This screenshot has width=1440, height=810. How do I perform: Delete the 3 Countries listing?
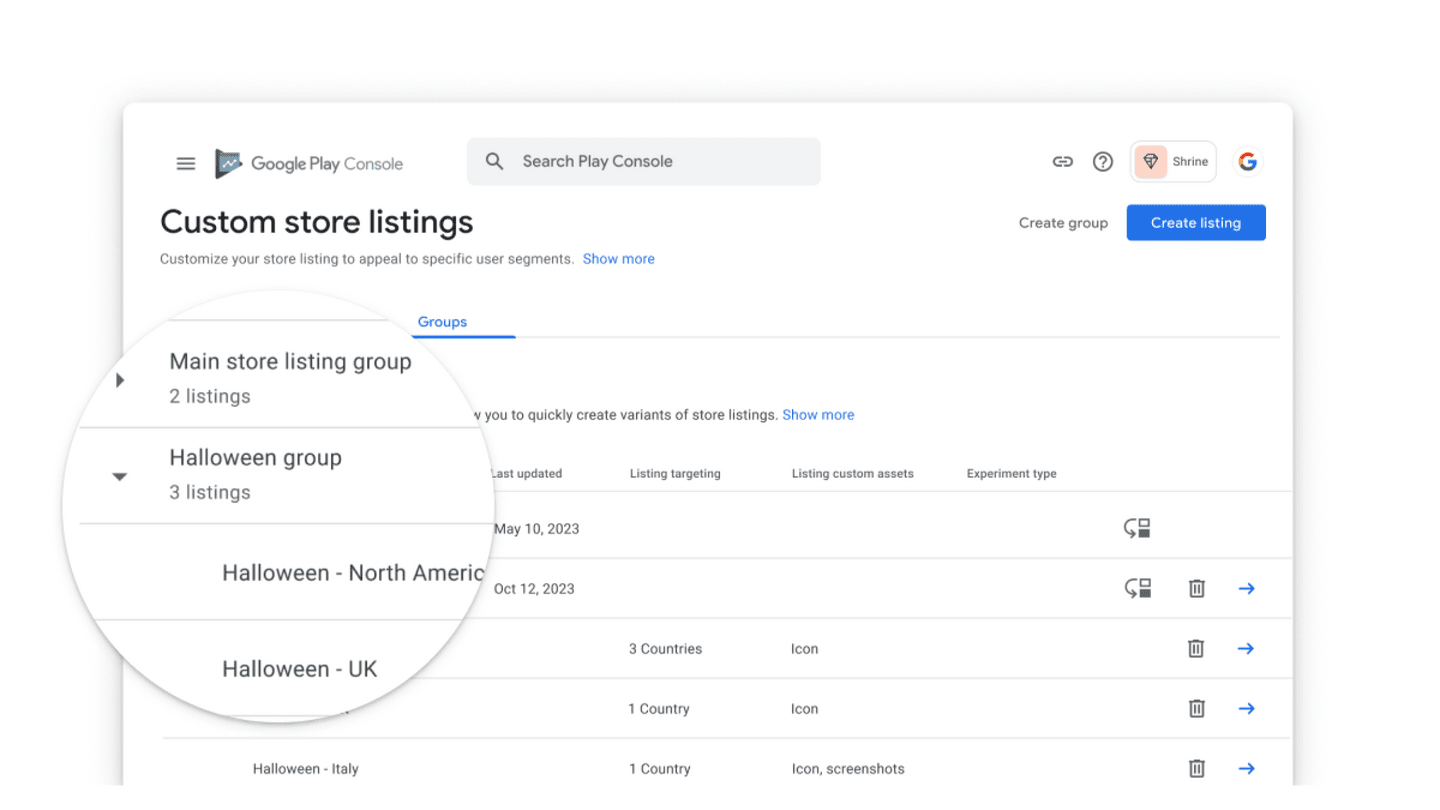1196,649
